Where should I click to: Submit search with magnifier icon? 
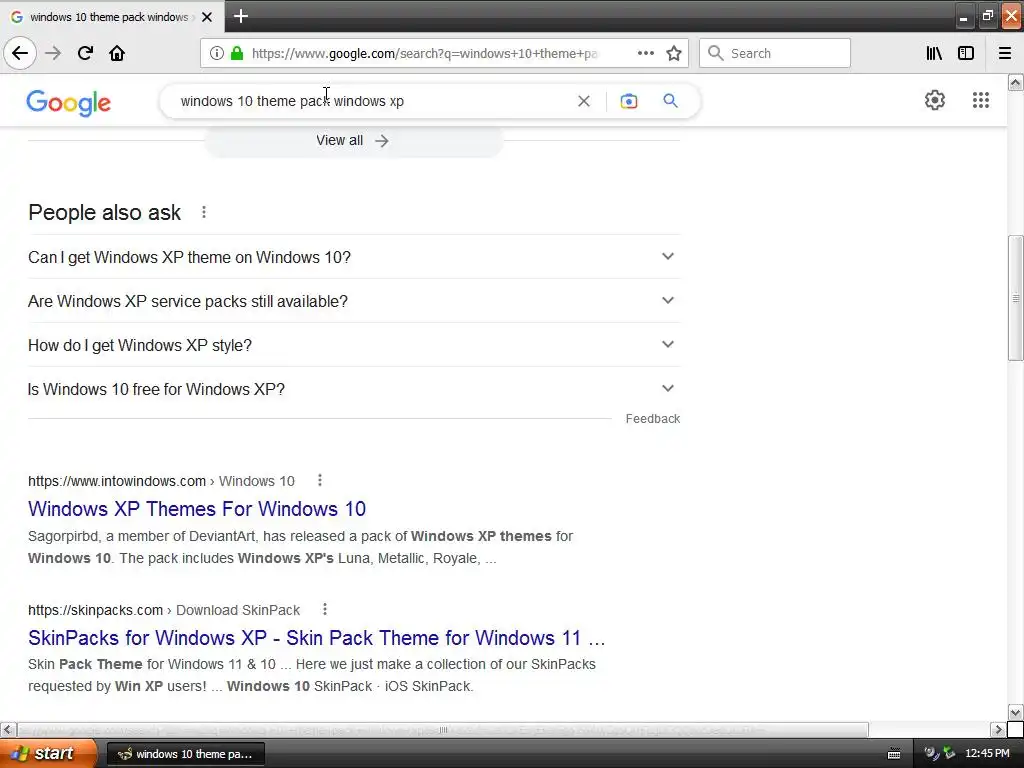click(671, 101)
